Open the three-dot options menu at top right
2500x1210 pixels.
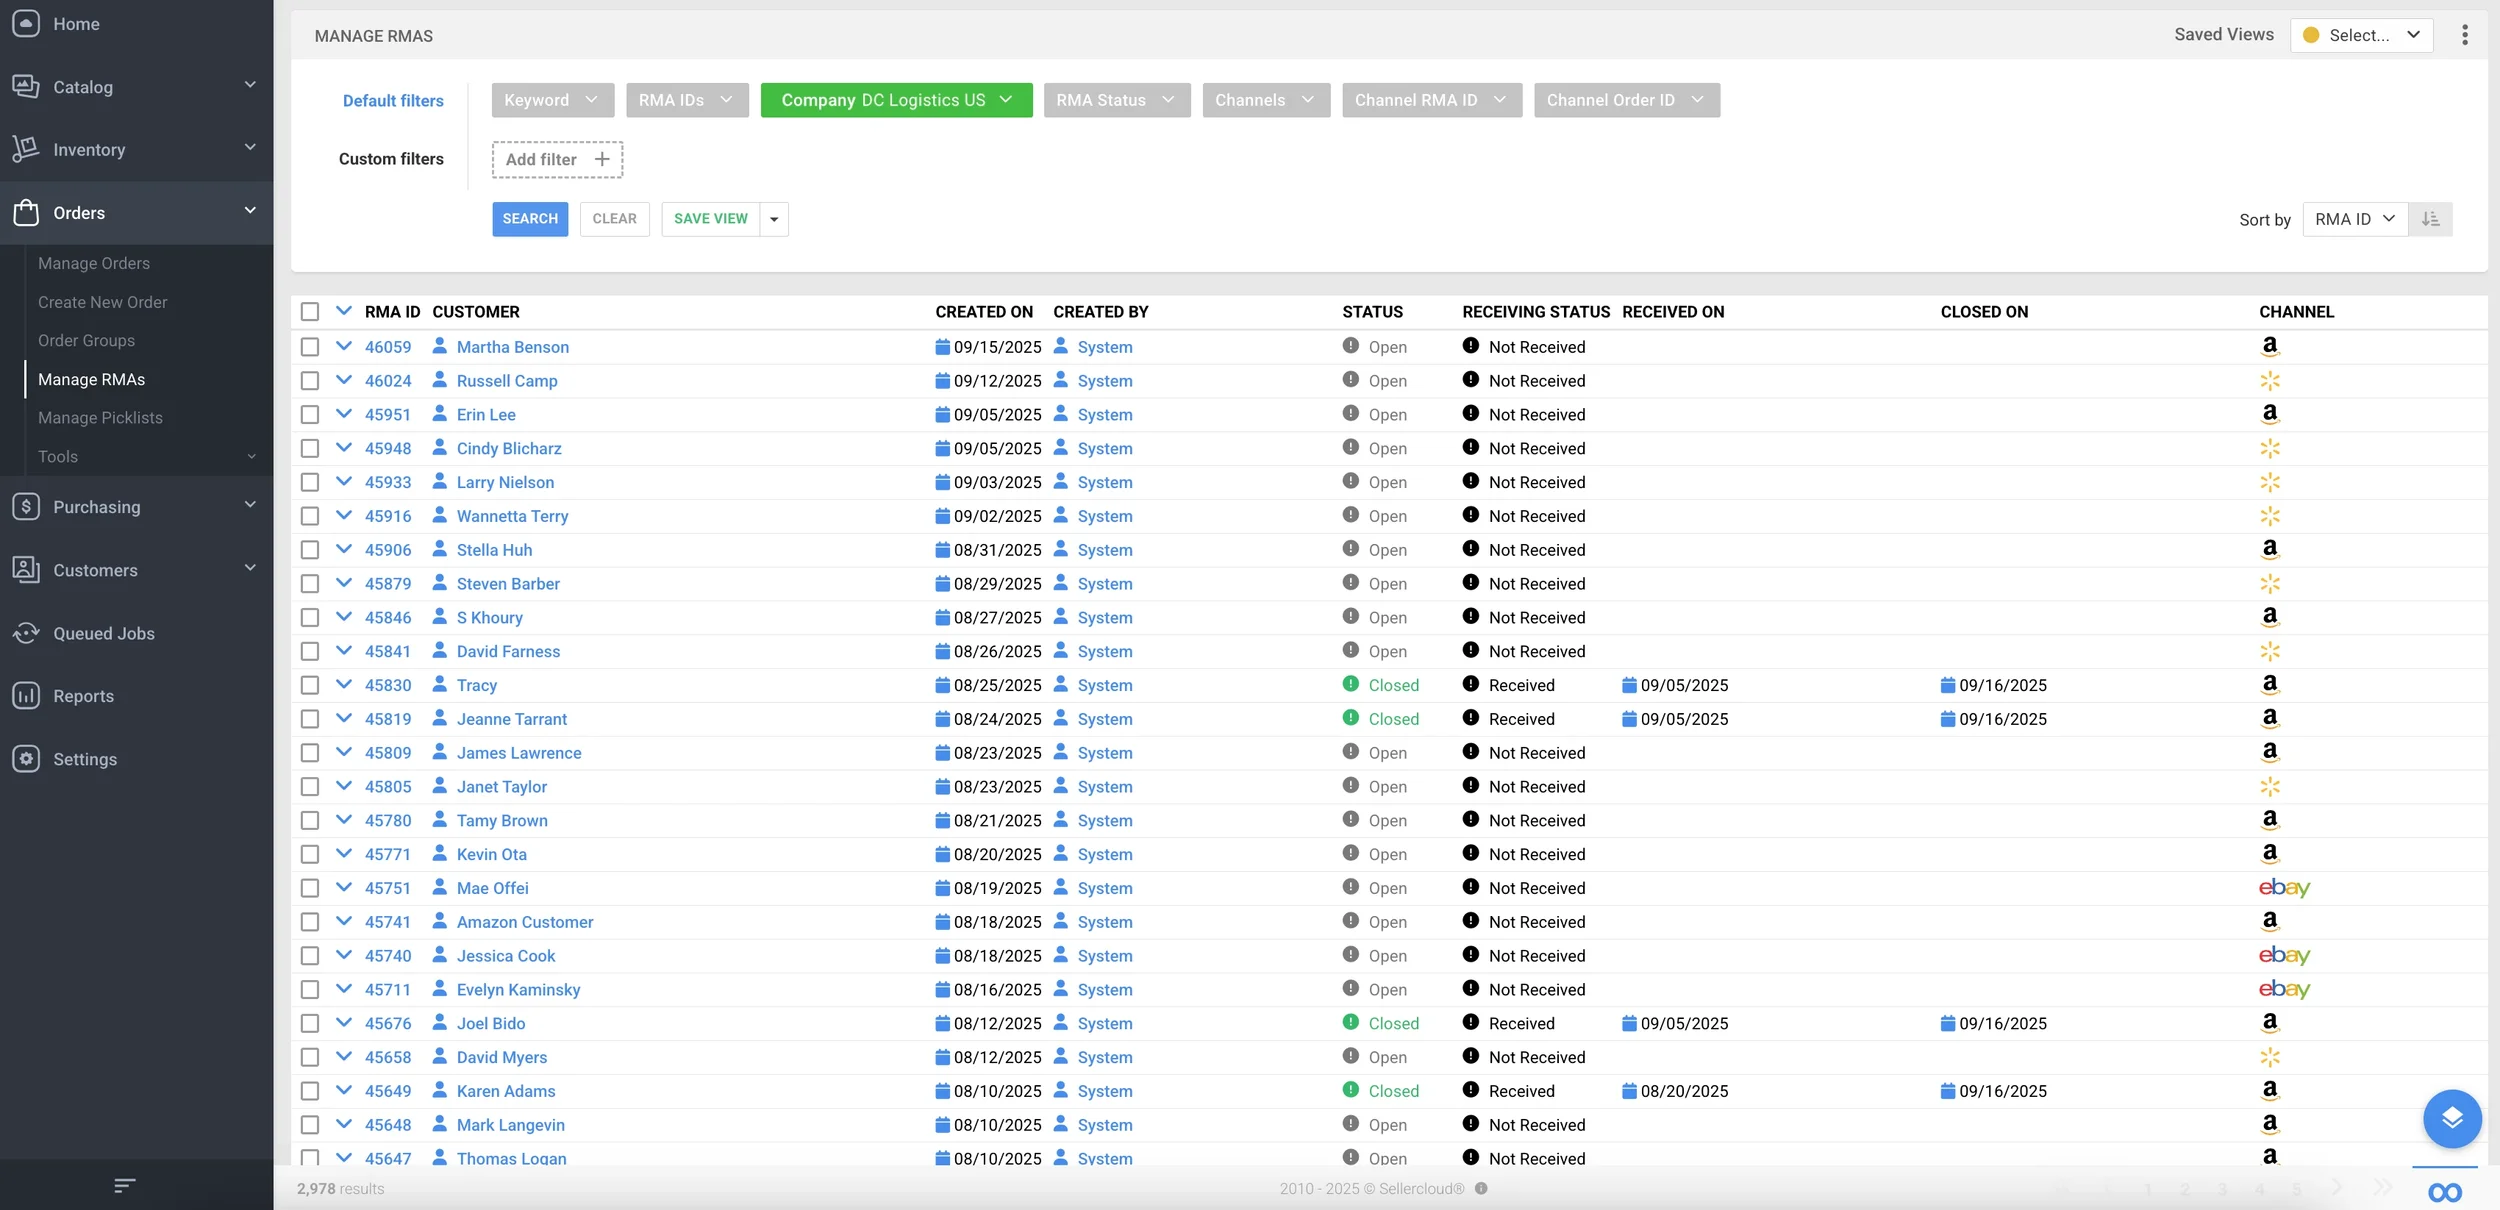[x=2464, y=35]
